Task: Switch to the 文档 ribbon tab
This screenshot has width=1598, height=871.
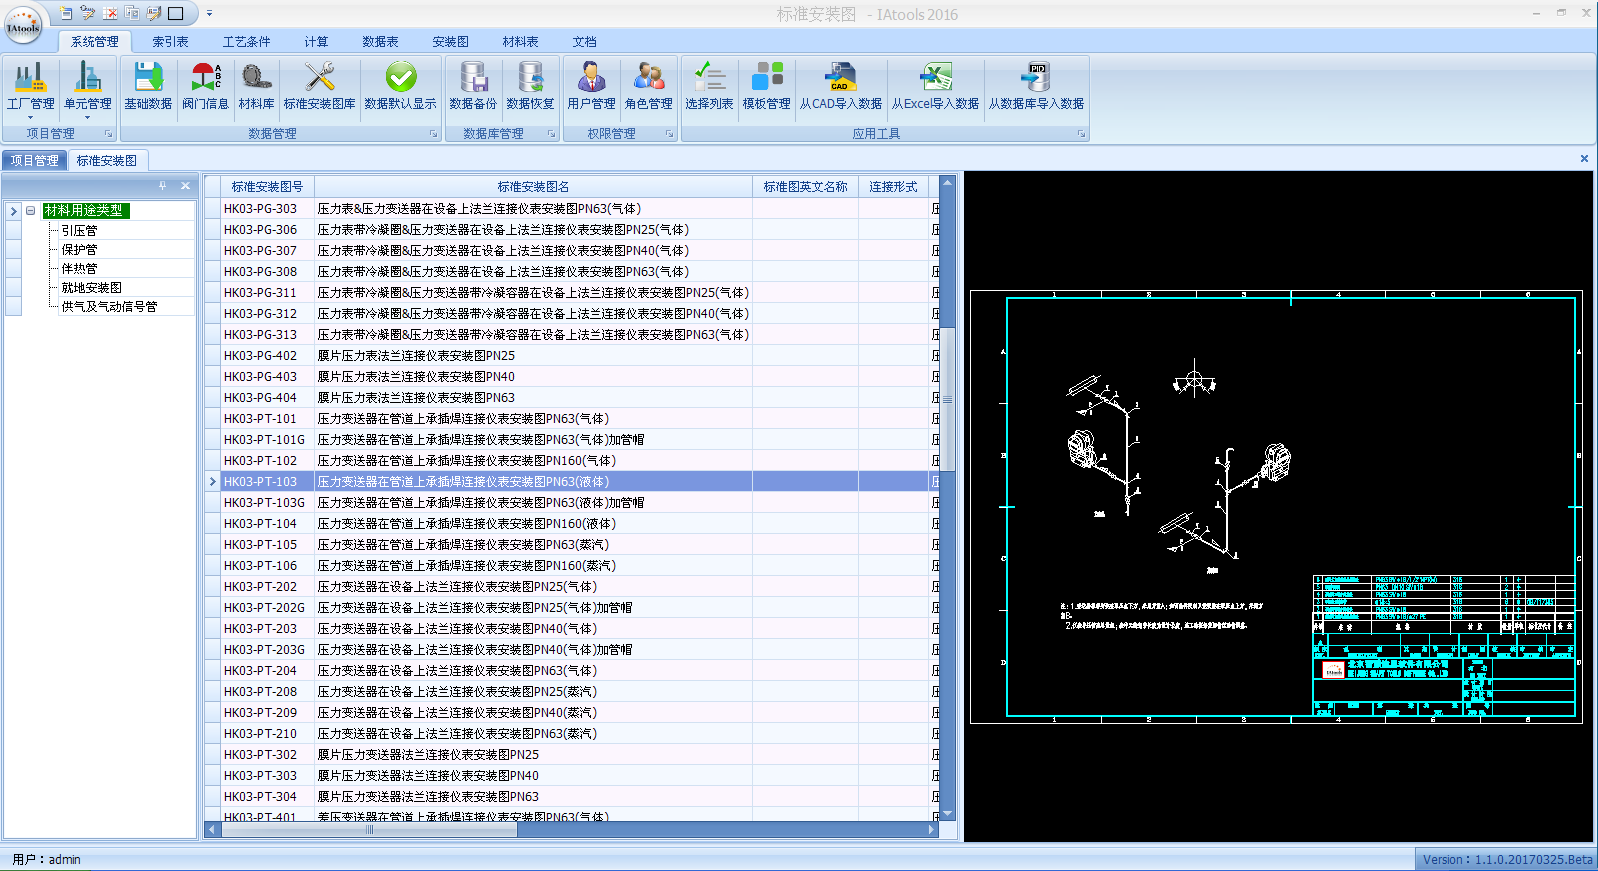Action: tap(584, 42)
